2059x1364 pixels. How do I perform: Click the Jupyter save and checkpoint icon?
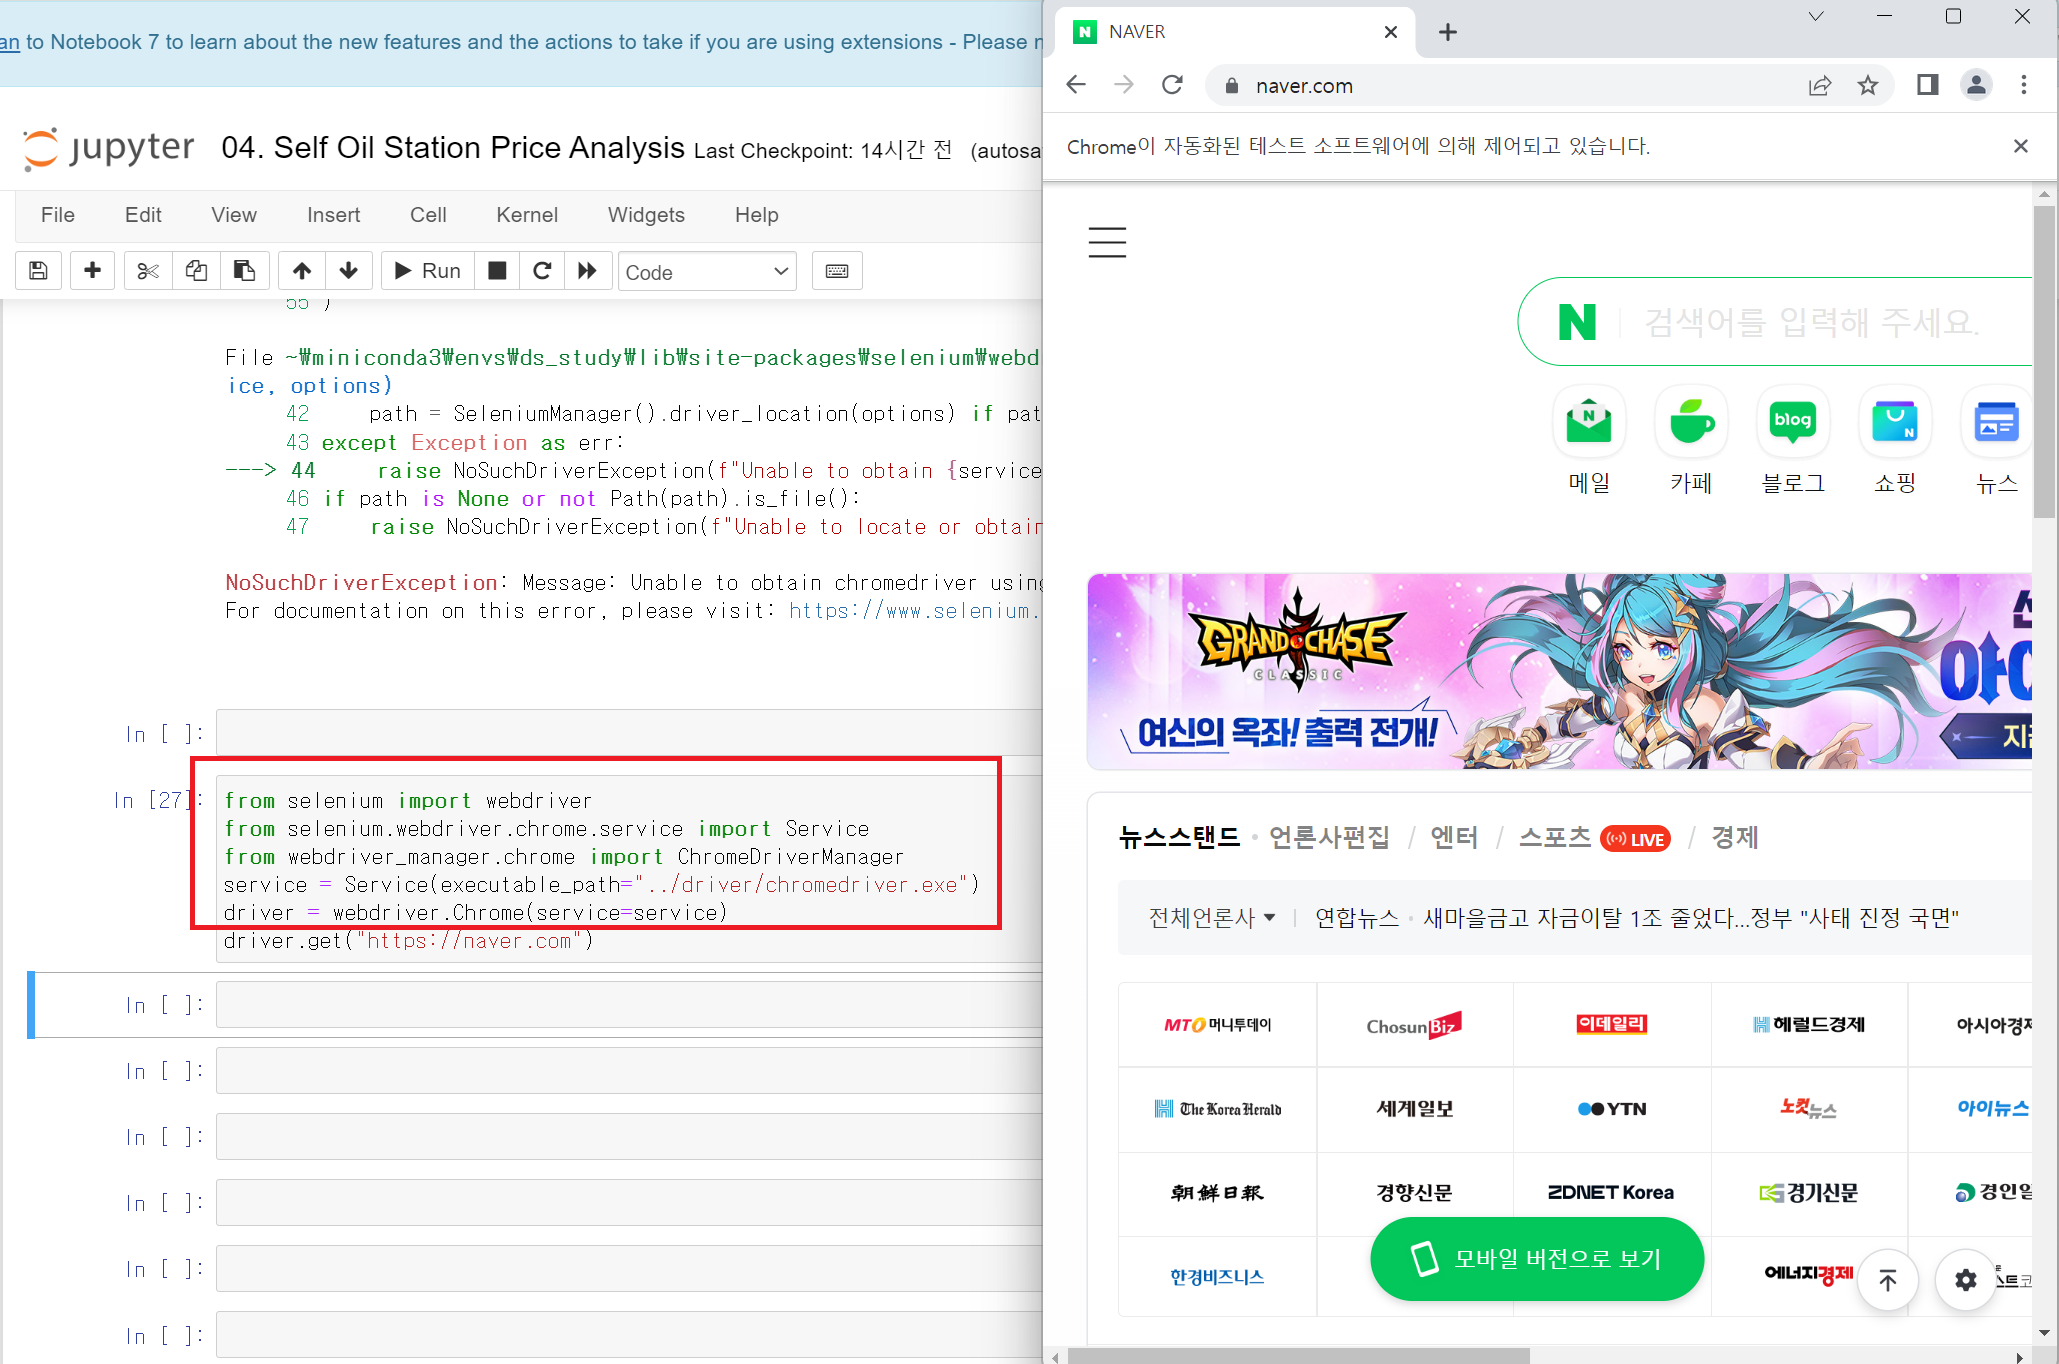38,271
